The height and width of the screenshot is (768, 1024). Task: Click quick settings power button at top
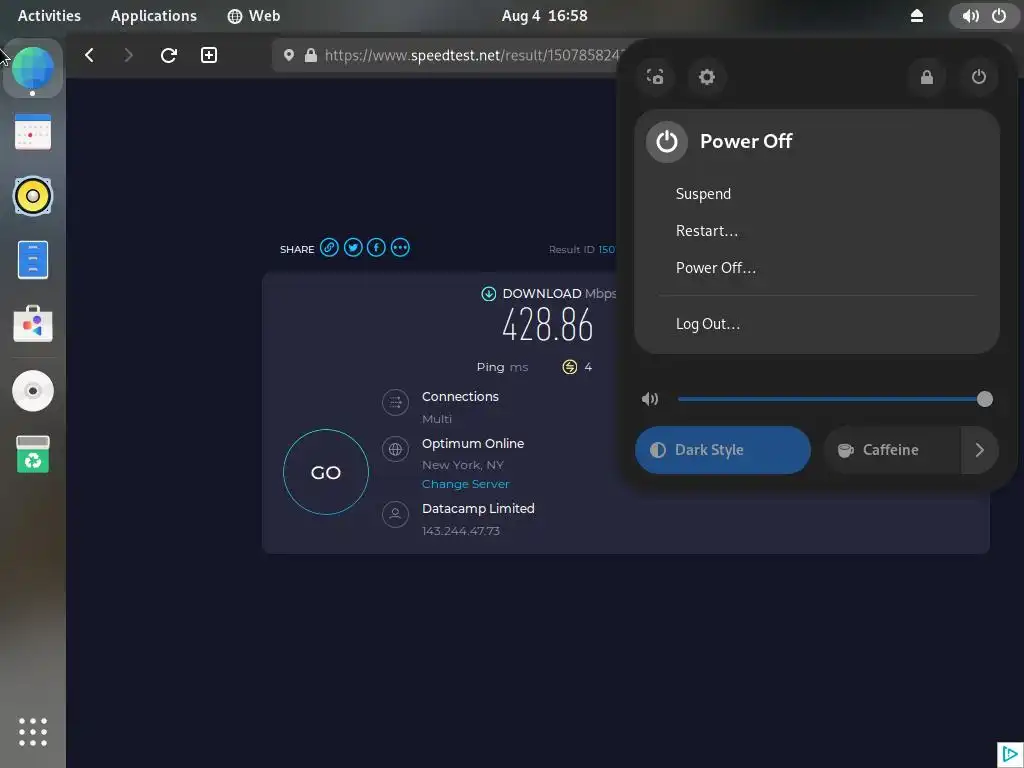pyautogui.click(x=978, y=77)
